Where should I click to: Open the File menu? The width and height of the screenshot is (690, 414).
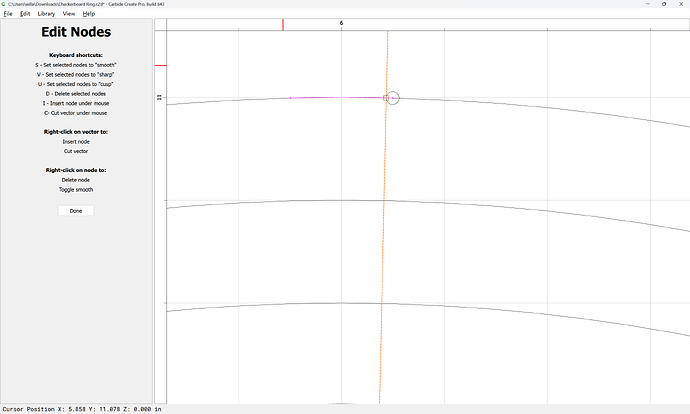(8, 14)
